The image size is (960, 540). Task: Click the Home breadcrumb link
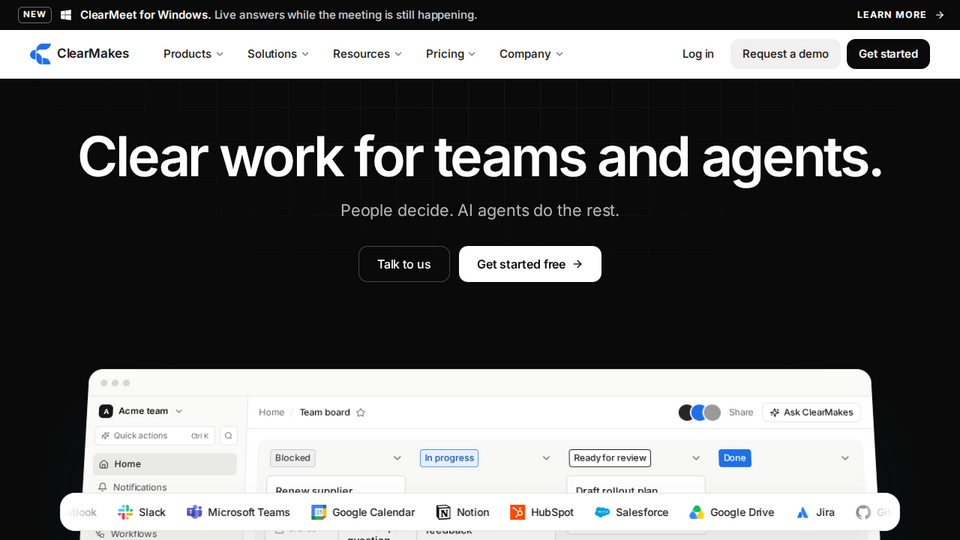click(271, 412)
